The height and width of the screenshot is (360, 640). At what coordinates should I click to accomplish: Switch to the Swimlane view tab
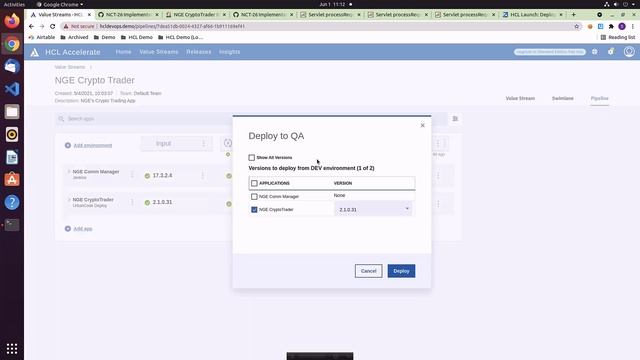click(562, 98)
